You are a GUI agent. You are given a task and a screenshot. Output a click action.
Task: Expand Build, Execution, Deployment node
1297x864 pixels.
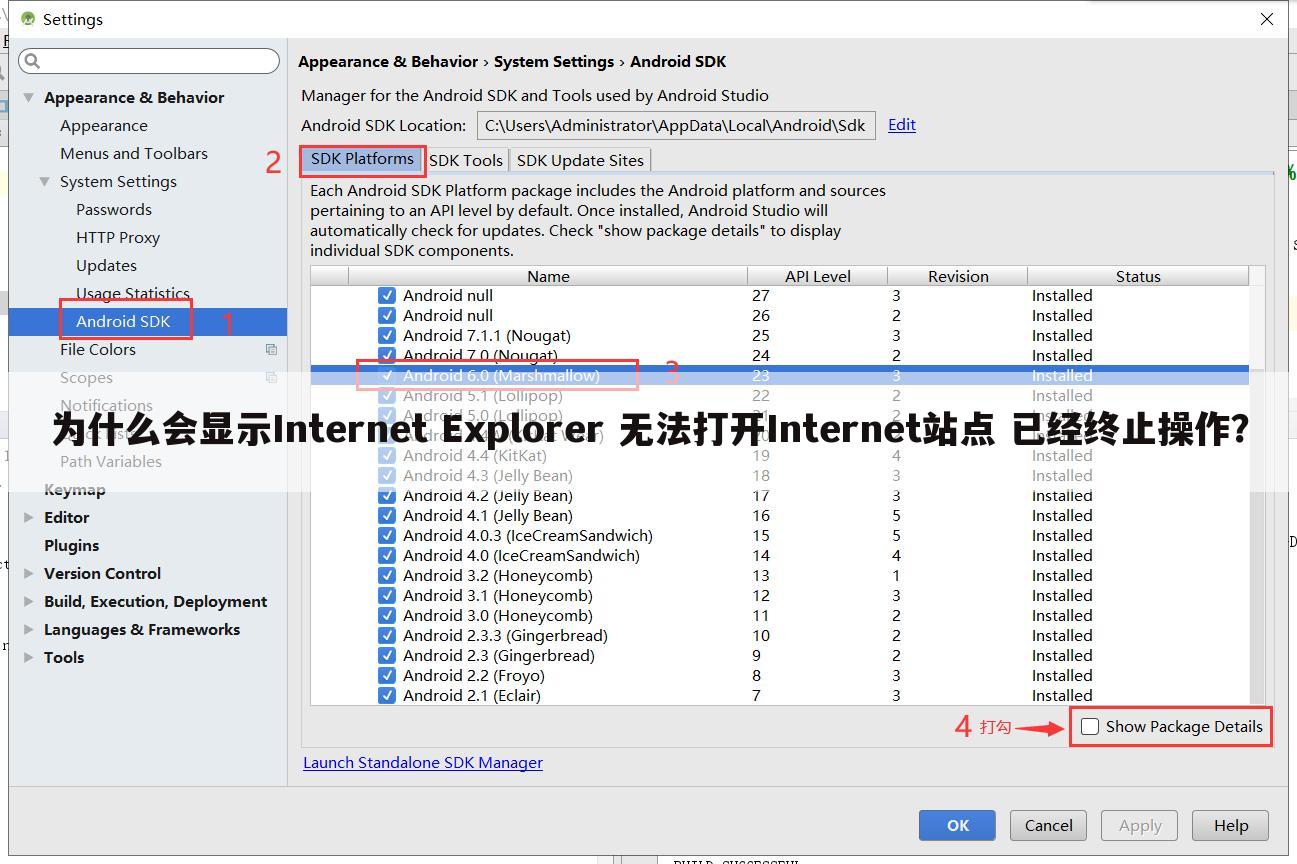(29, 601)
